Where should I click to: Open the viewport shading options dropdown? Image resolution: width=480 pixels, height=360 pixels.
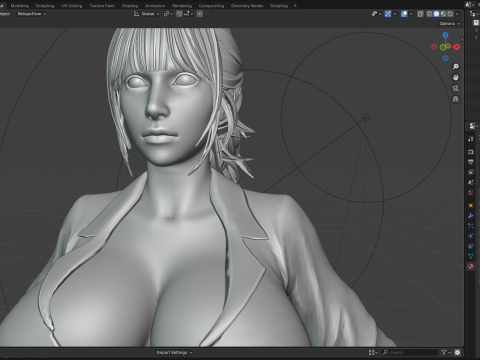[x=457, y=14]
